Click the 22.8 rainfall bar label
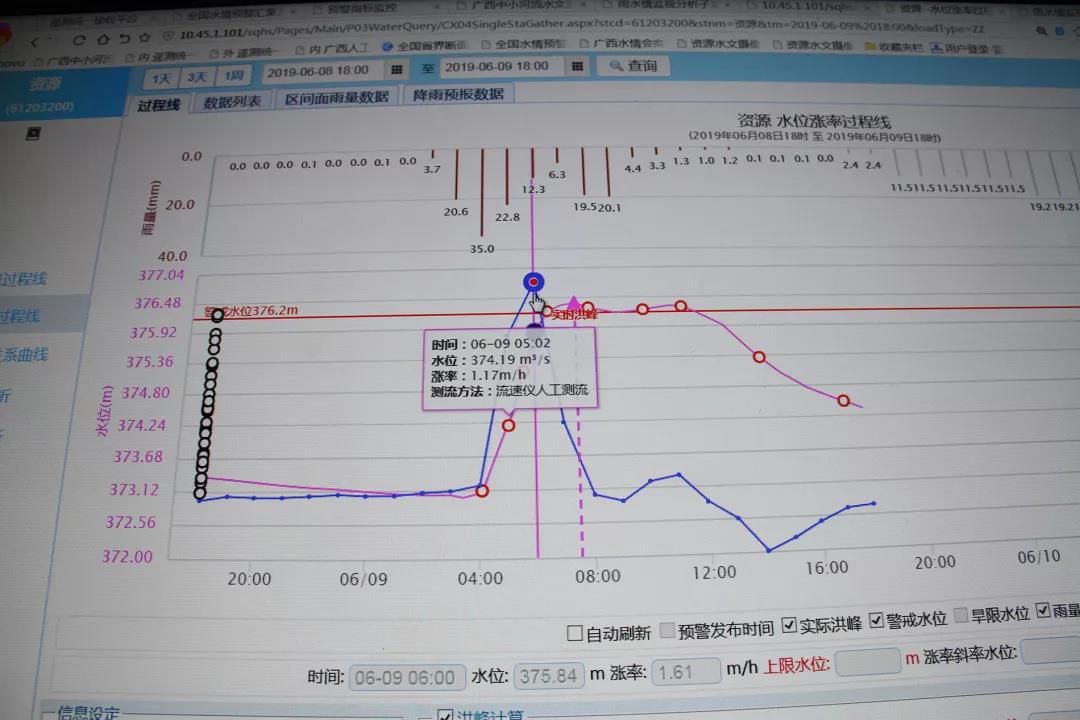The width and height of the screenshot is (1080, 720). pyautogui.click(x=508, y=217)
